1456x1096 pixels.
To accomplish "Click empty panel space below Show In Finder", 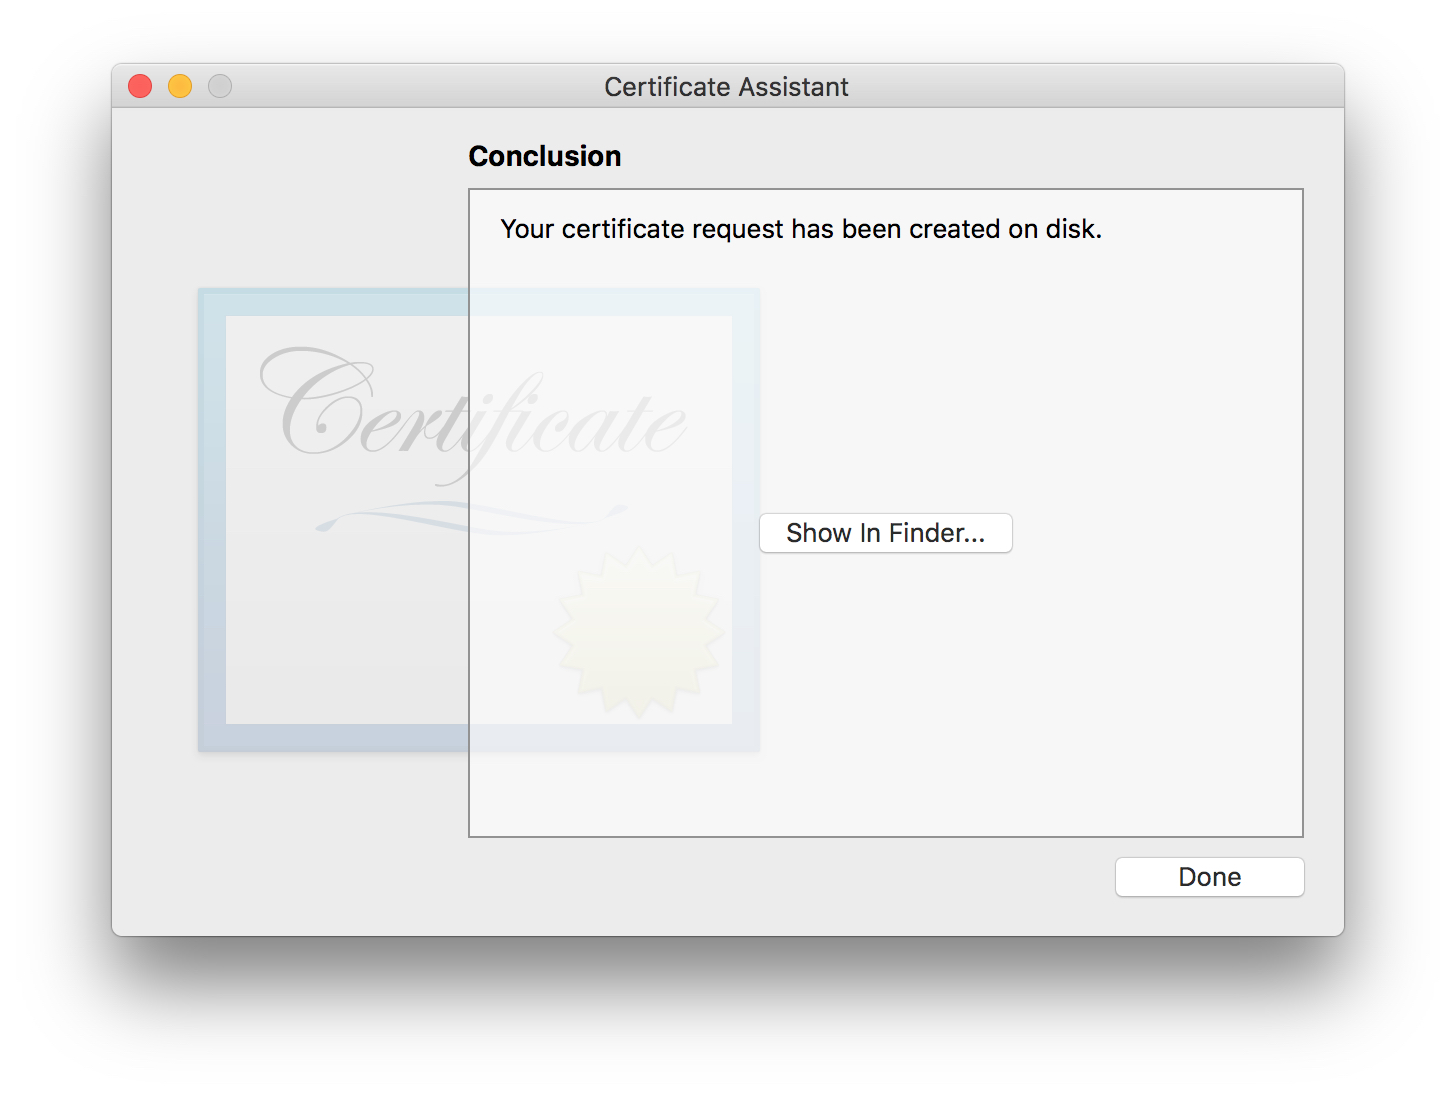I will [885, 700].
